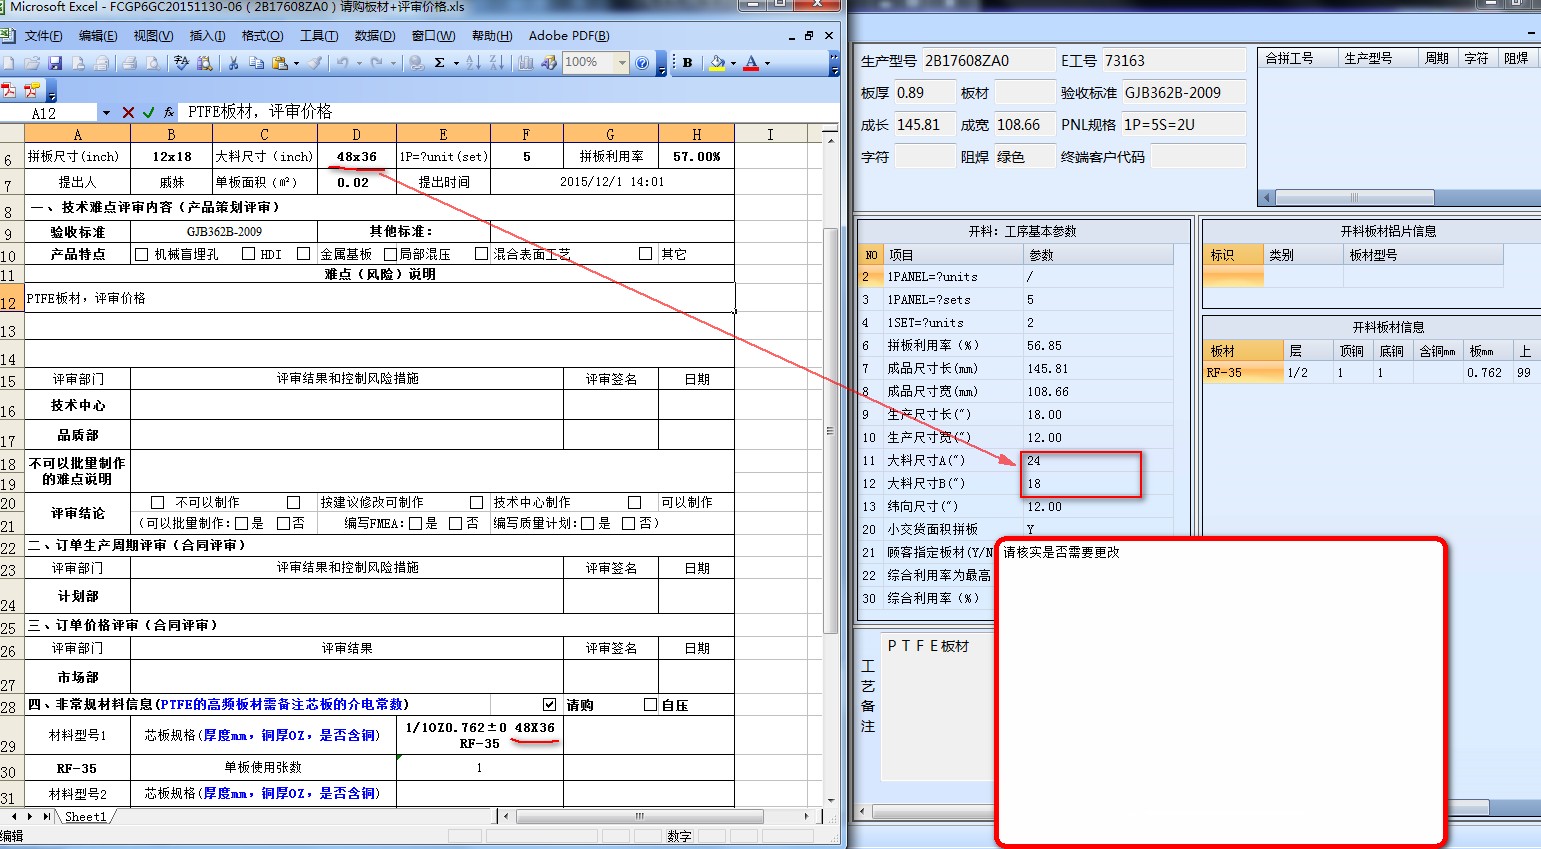Apply the yellow Fill Color bucket
Image resolution: width=1541 pixels, height=849 pixels.
coord(717,63)
